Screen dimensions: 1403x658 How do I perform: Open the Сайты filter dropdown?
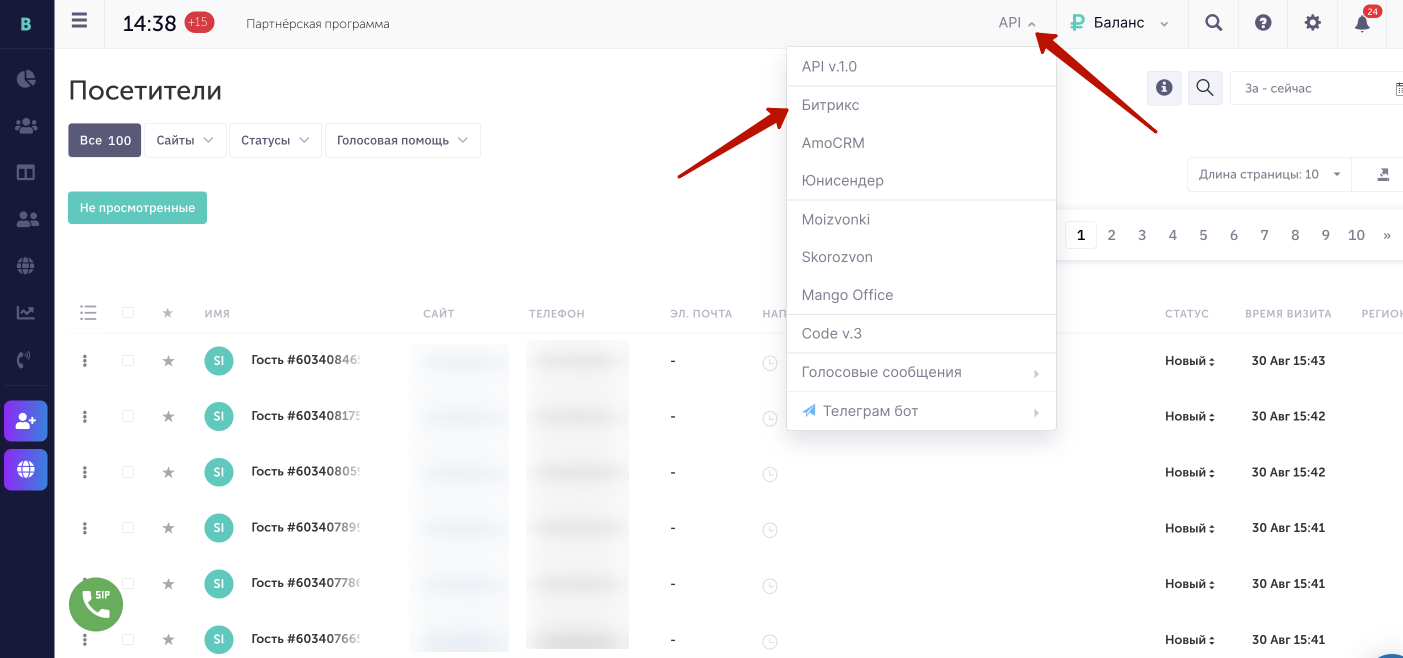click(185, 140)
